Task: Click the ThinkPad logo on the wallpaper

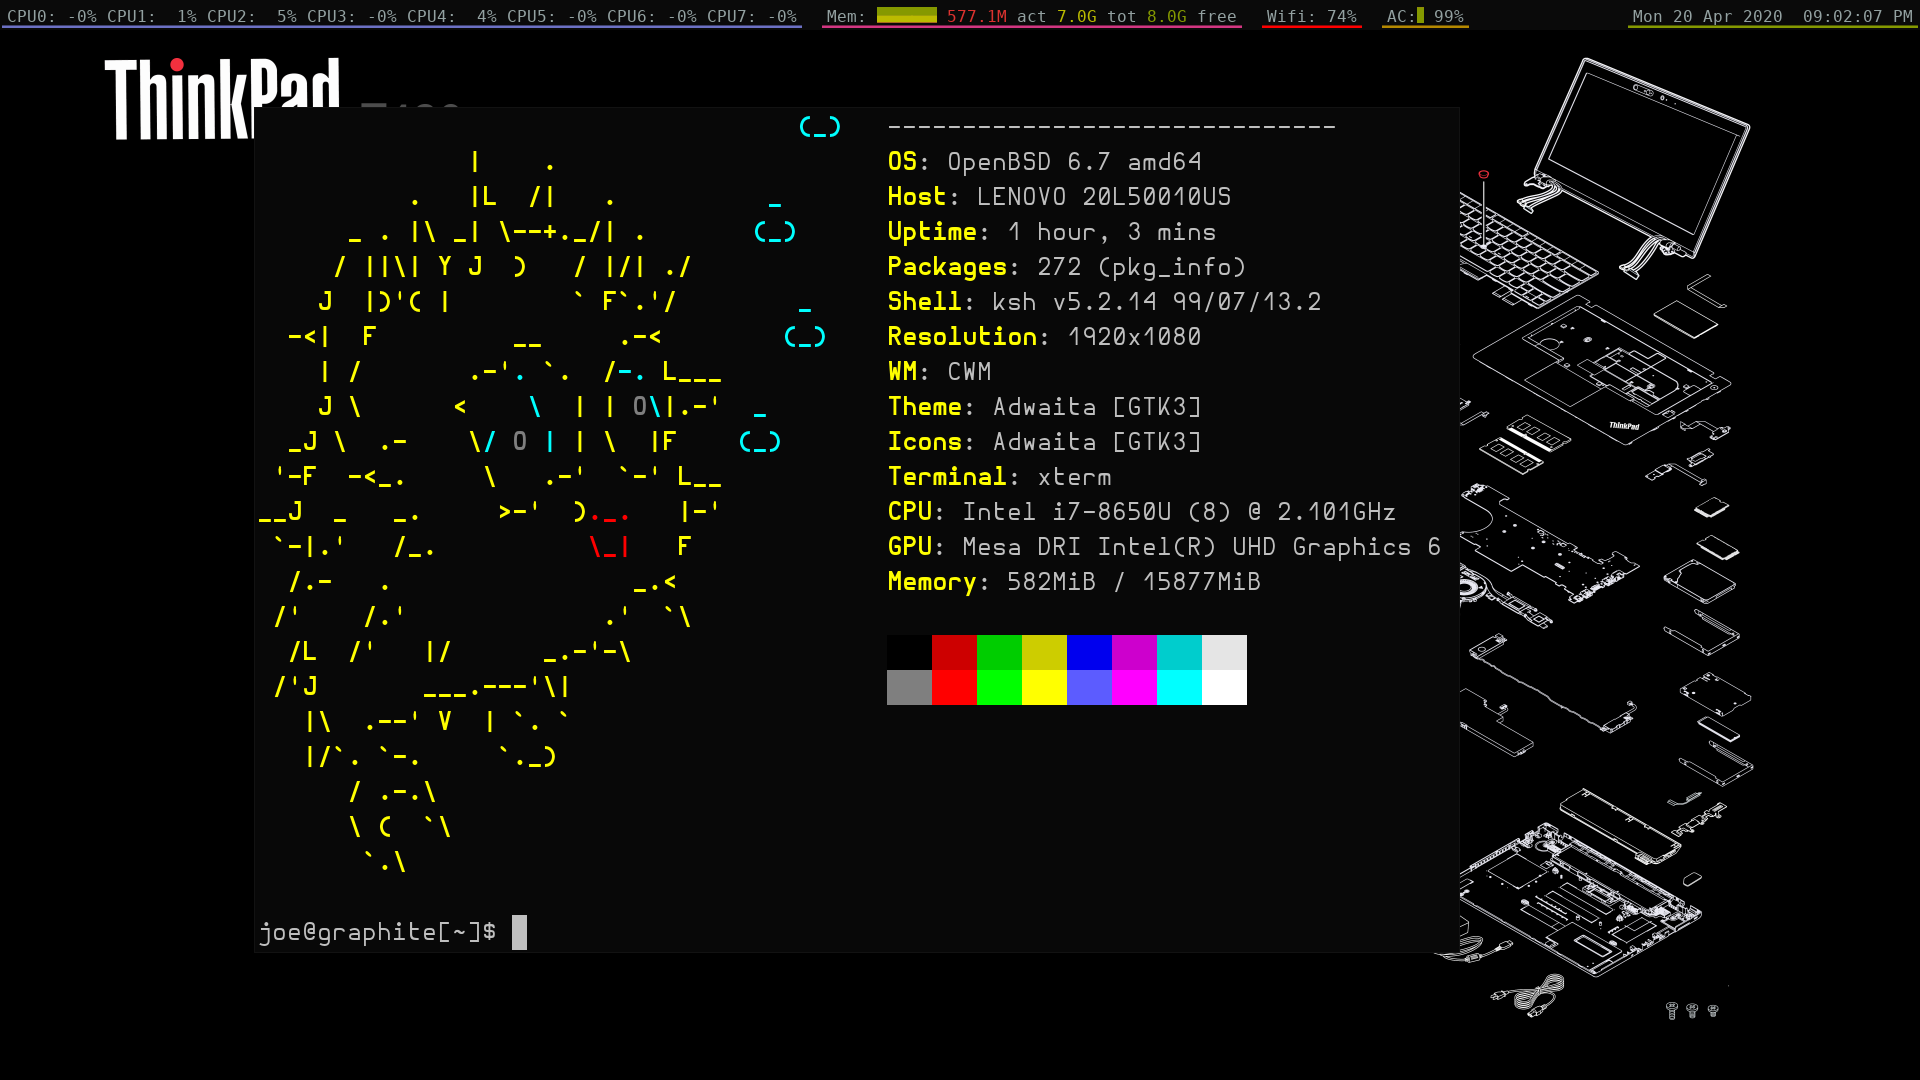Action: pyautogui.click(x=222, y=98)
